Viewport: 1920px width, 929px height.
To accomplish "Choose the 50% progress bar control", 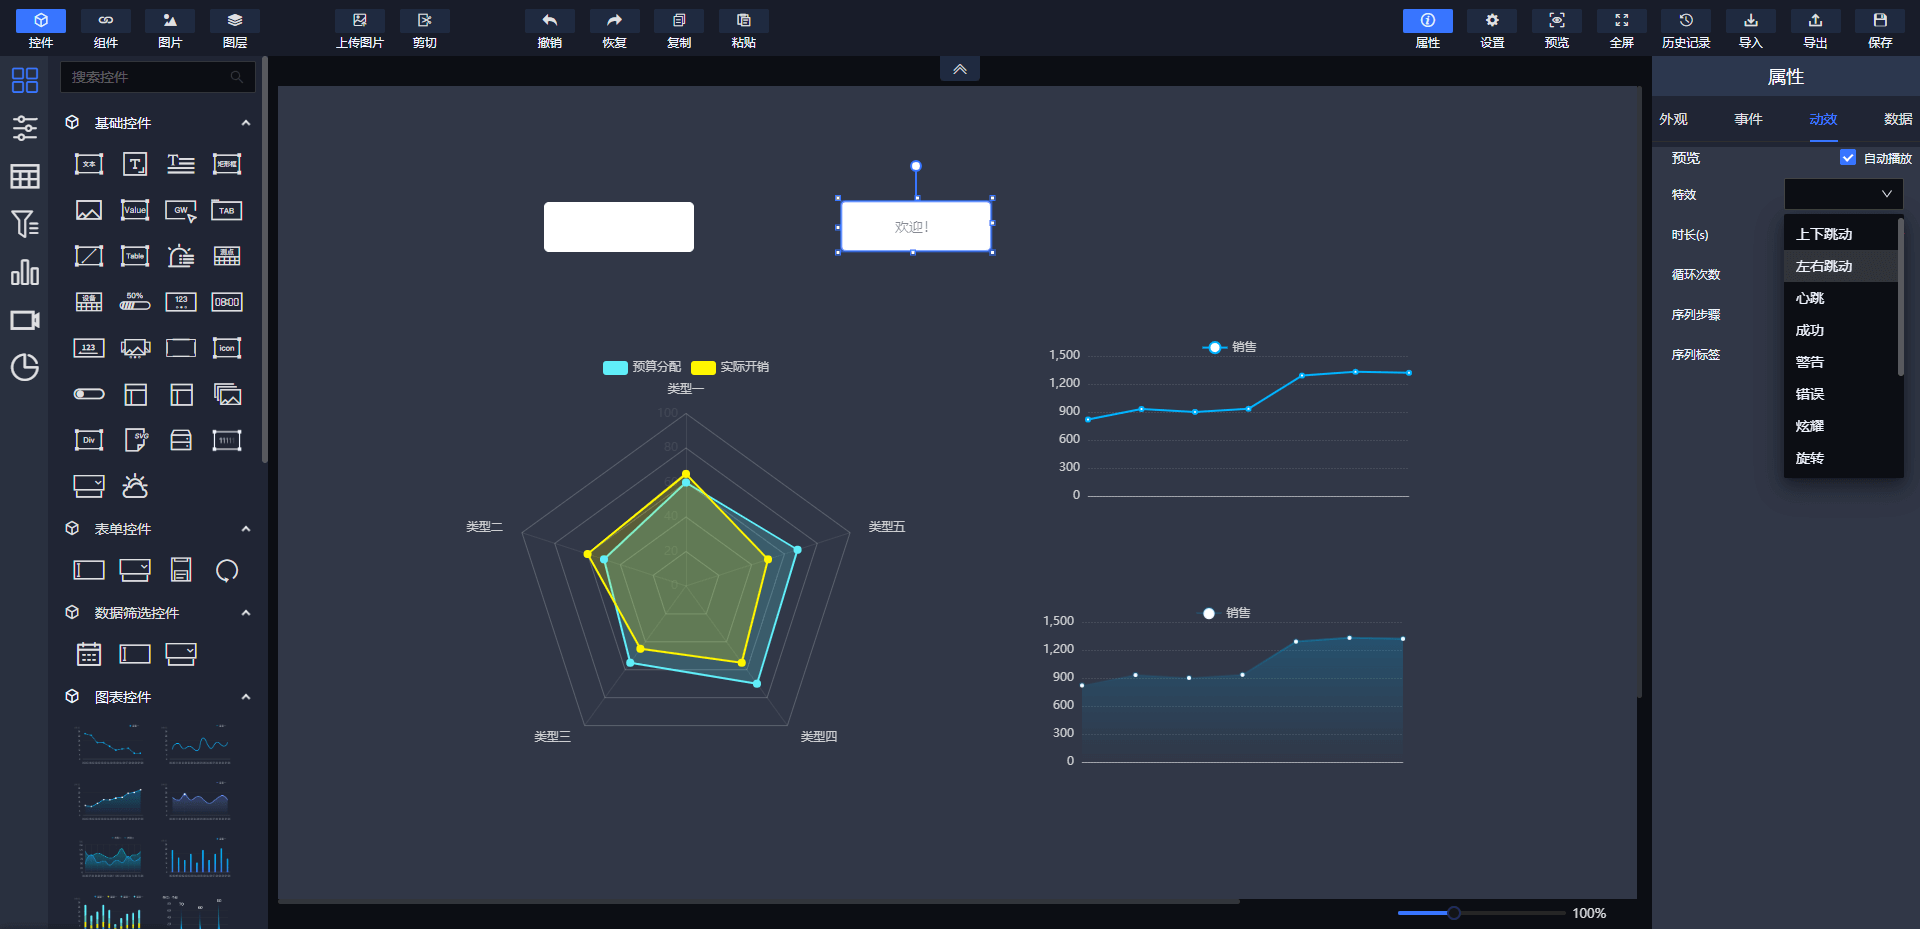I will point(135,302).
